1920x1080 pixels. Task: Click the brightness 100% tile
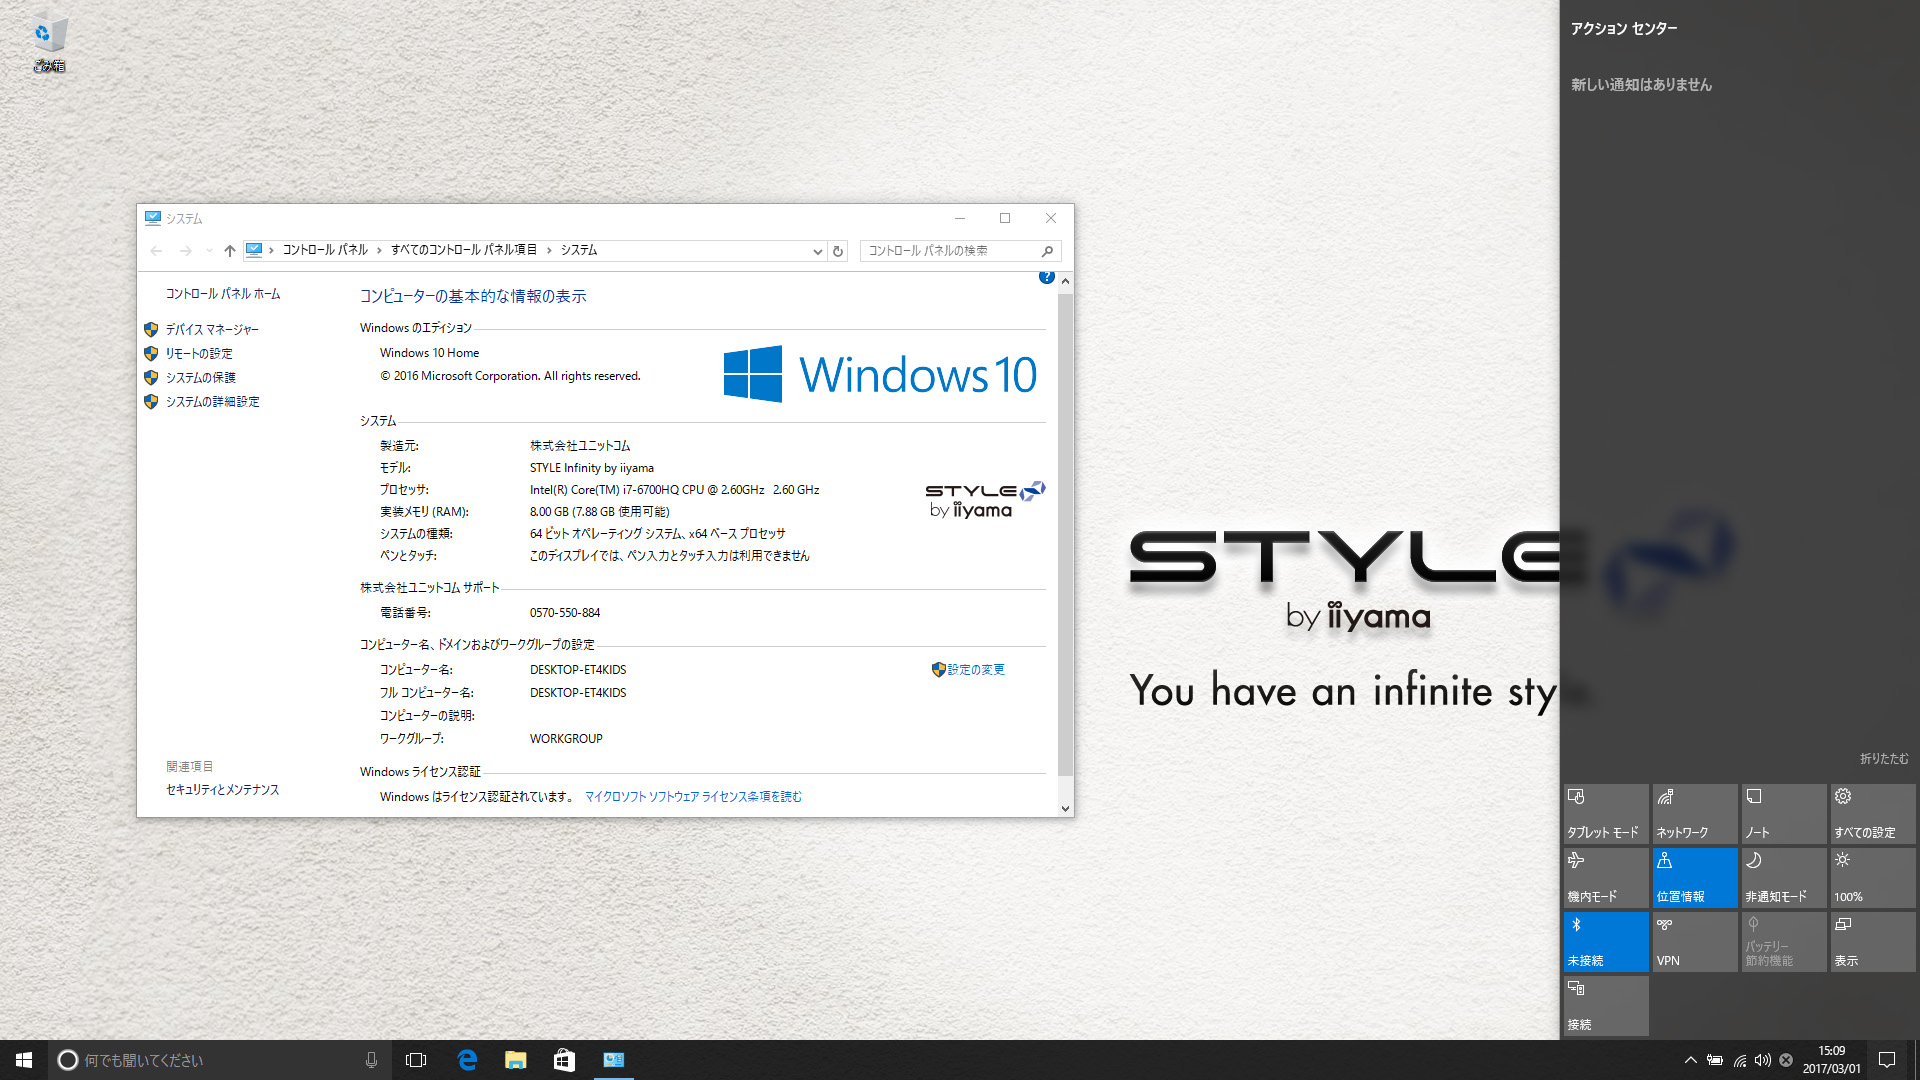[x=1872, y=877]
